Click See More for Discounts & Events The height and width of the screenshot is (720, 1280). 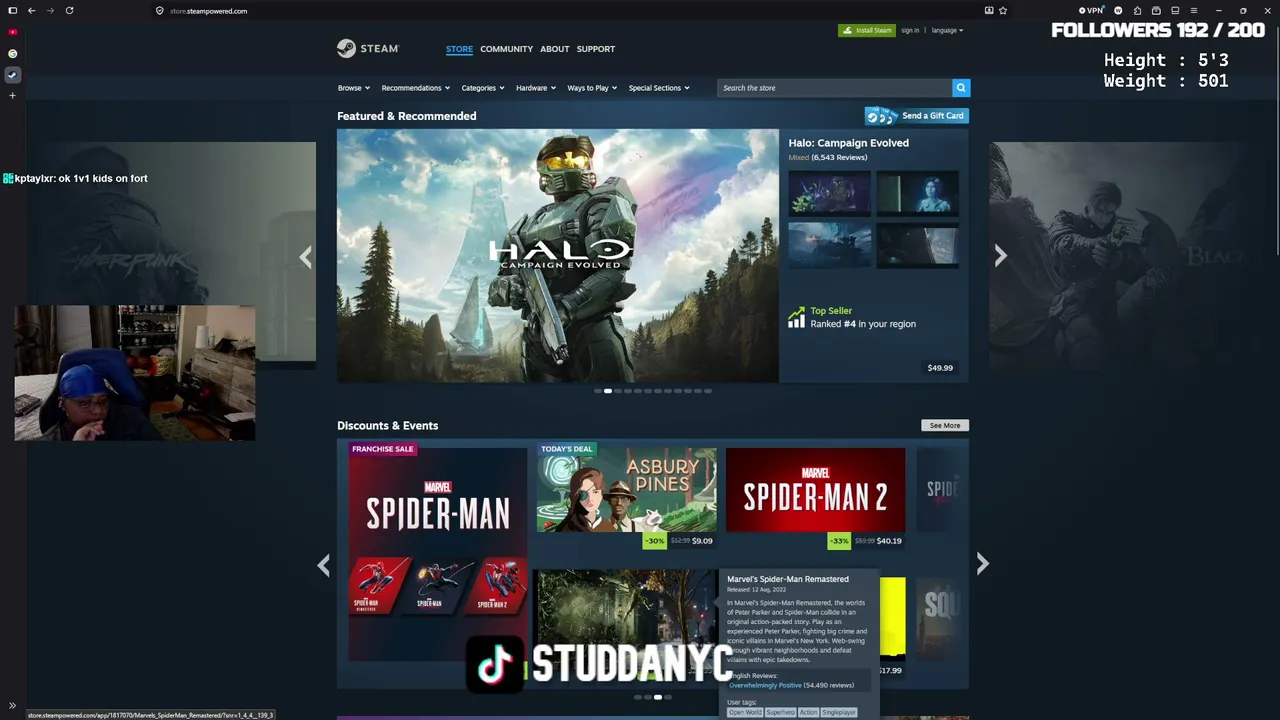click(945, 425)
